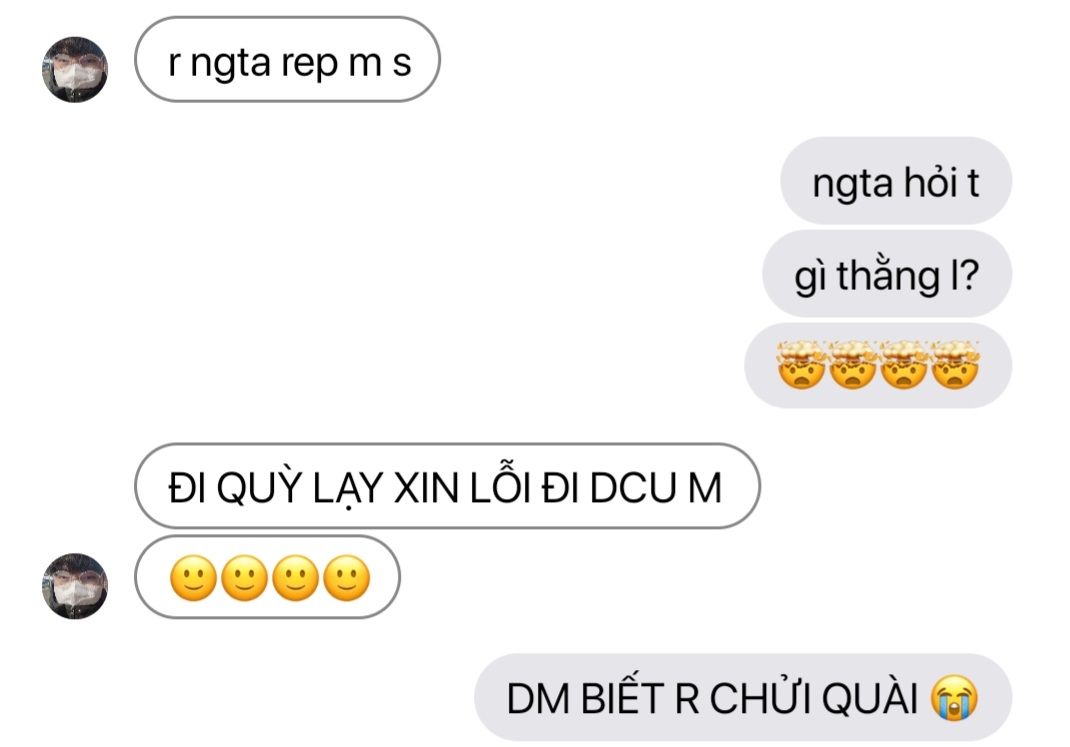
Task: Tap the "ngta hỏi t" message bubble
Action: (x=896, y=181)
